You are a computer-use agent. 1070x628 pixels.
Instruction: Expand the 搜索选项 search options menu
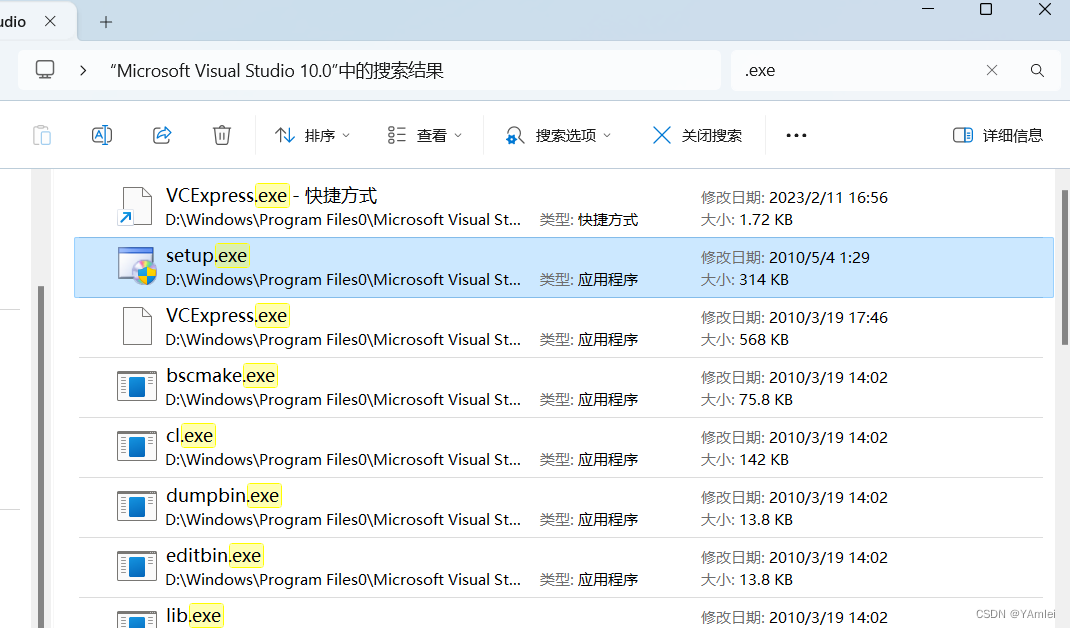pos(558,136)
